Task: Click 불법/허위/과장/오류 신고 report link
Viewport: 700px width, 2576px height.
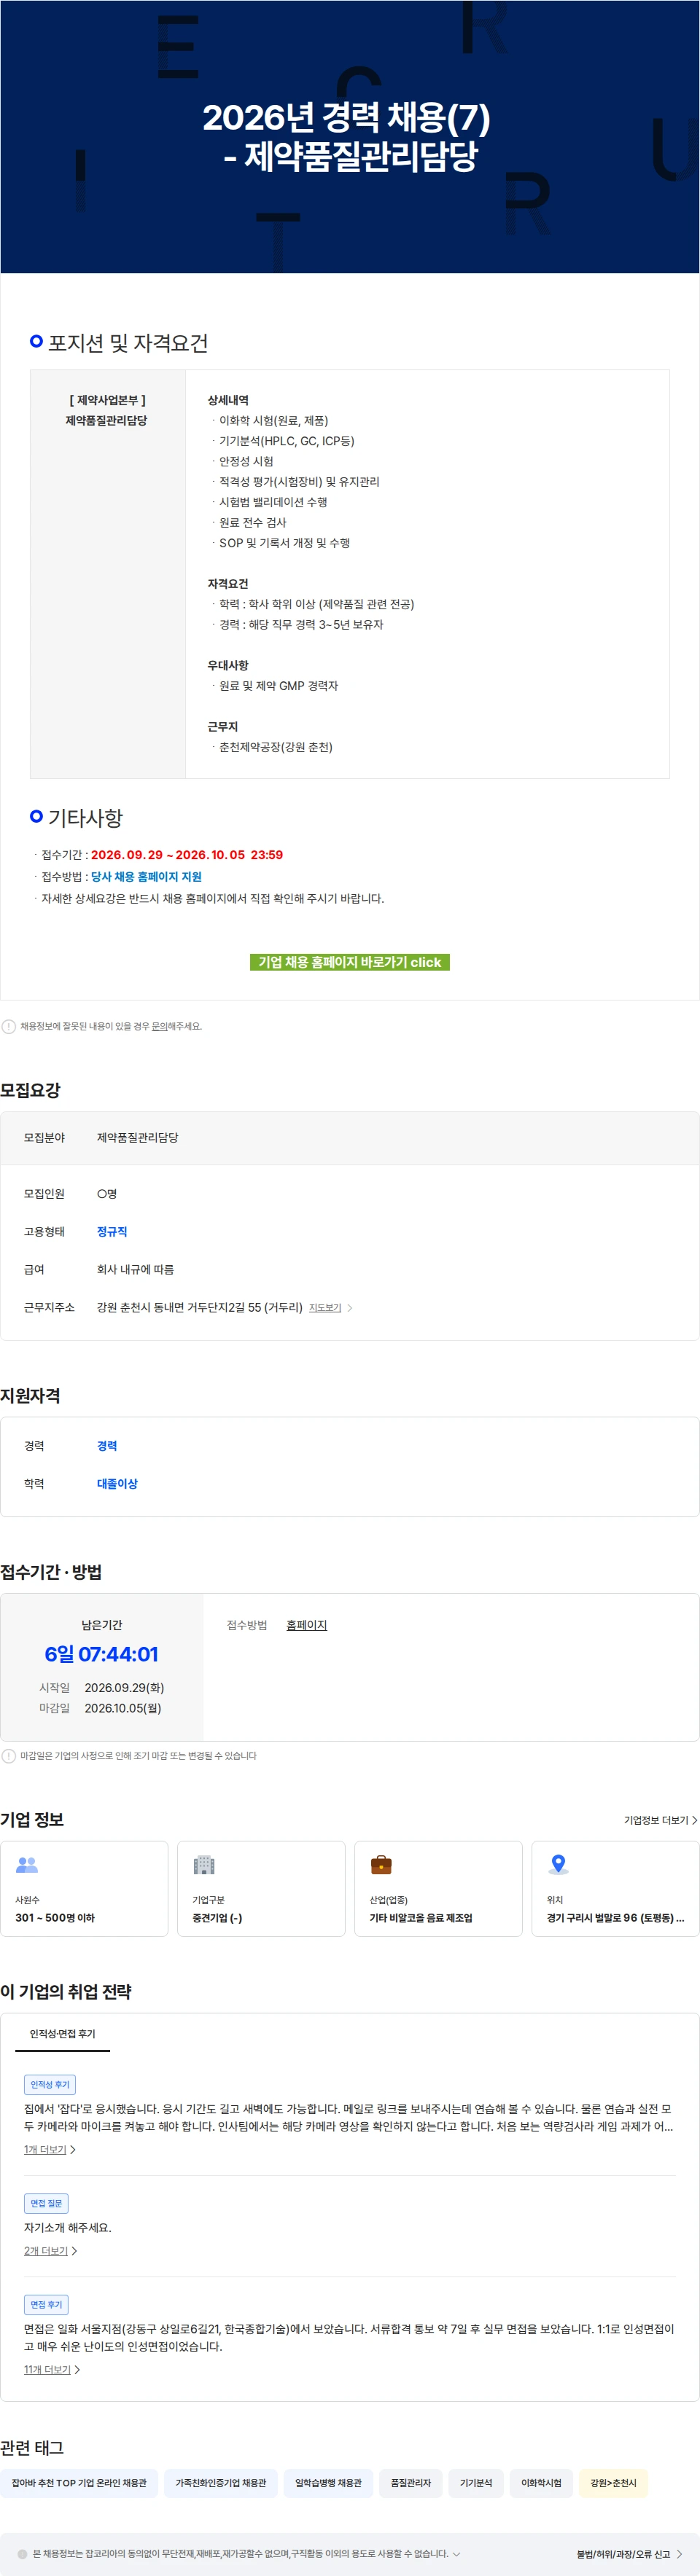Action: coord(629,2554)
